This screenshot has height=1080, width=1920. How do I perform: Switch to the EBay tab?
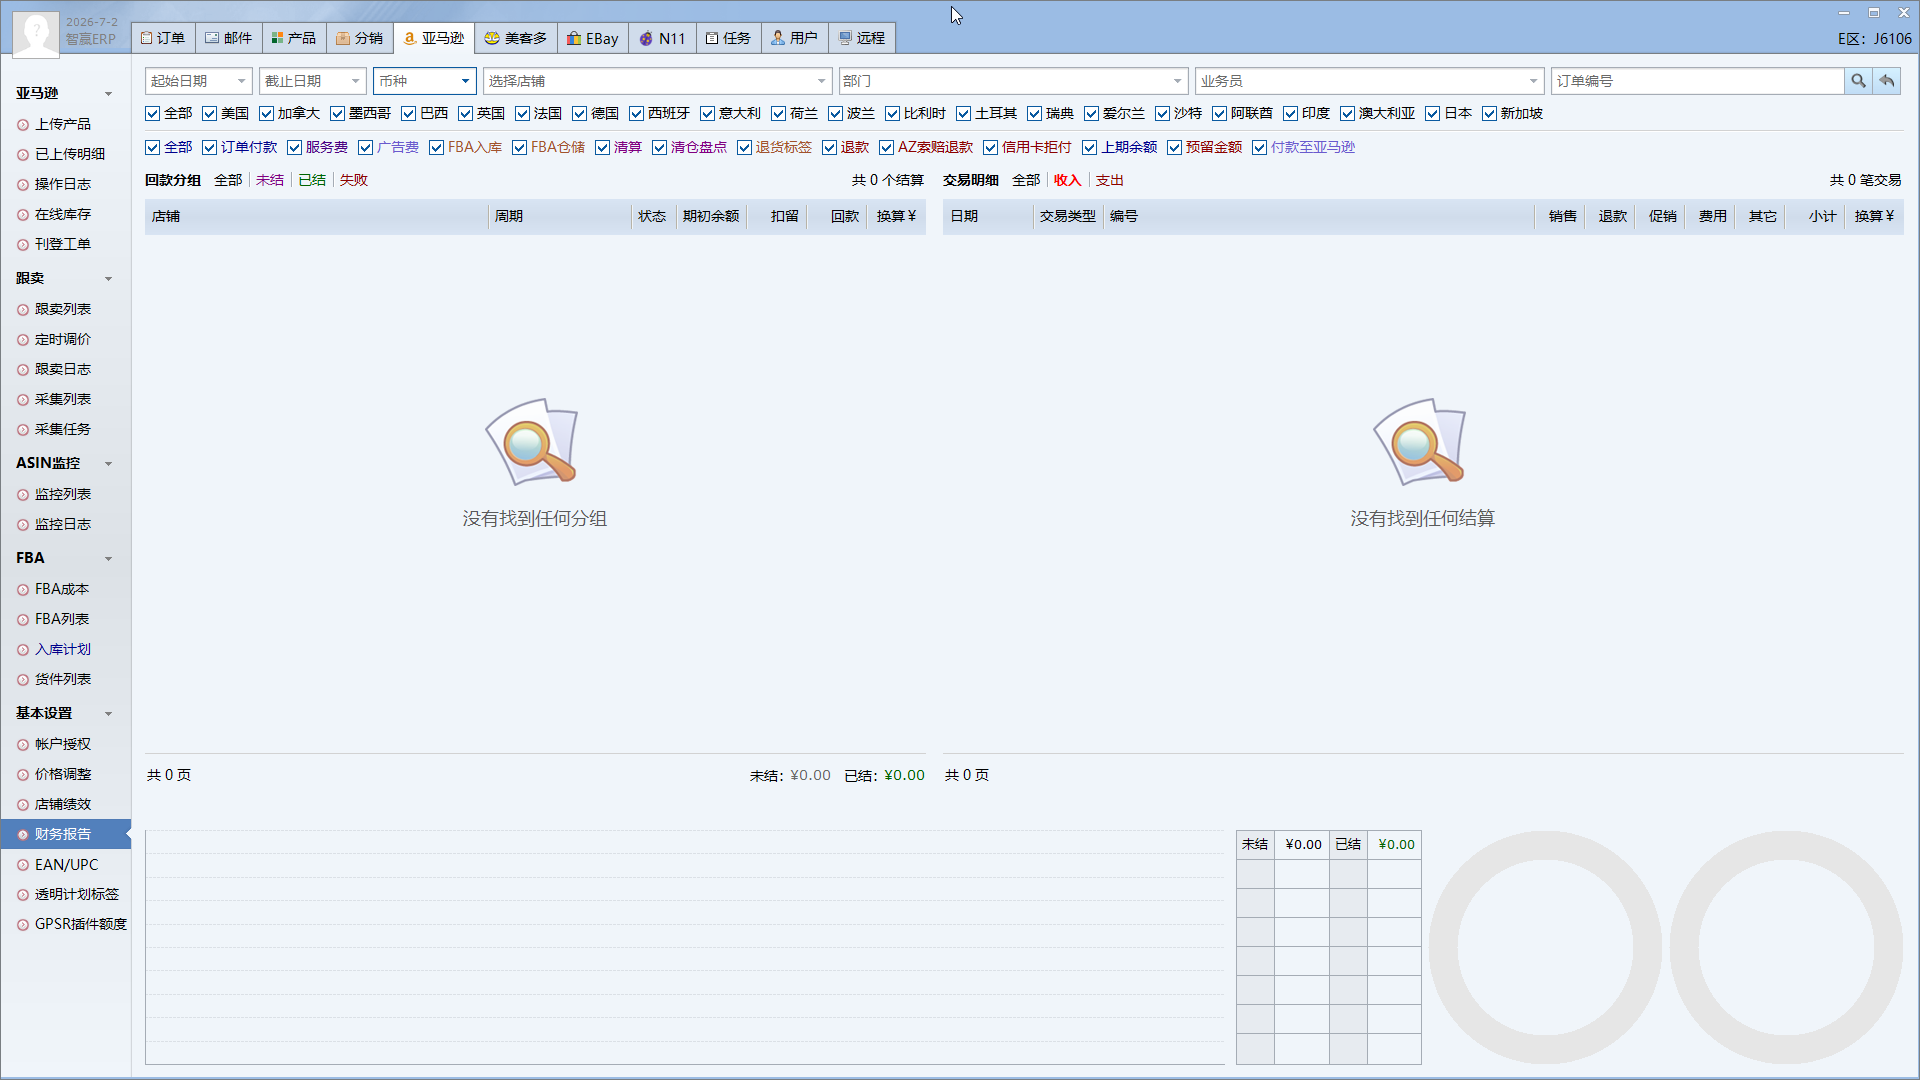(x=593, y=38)
